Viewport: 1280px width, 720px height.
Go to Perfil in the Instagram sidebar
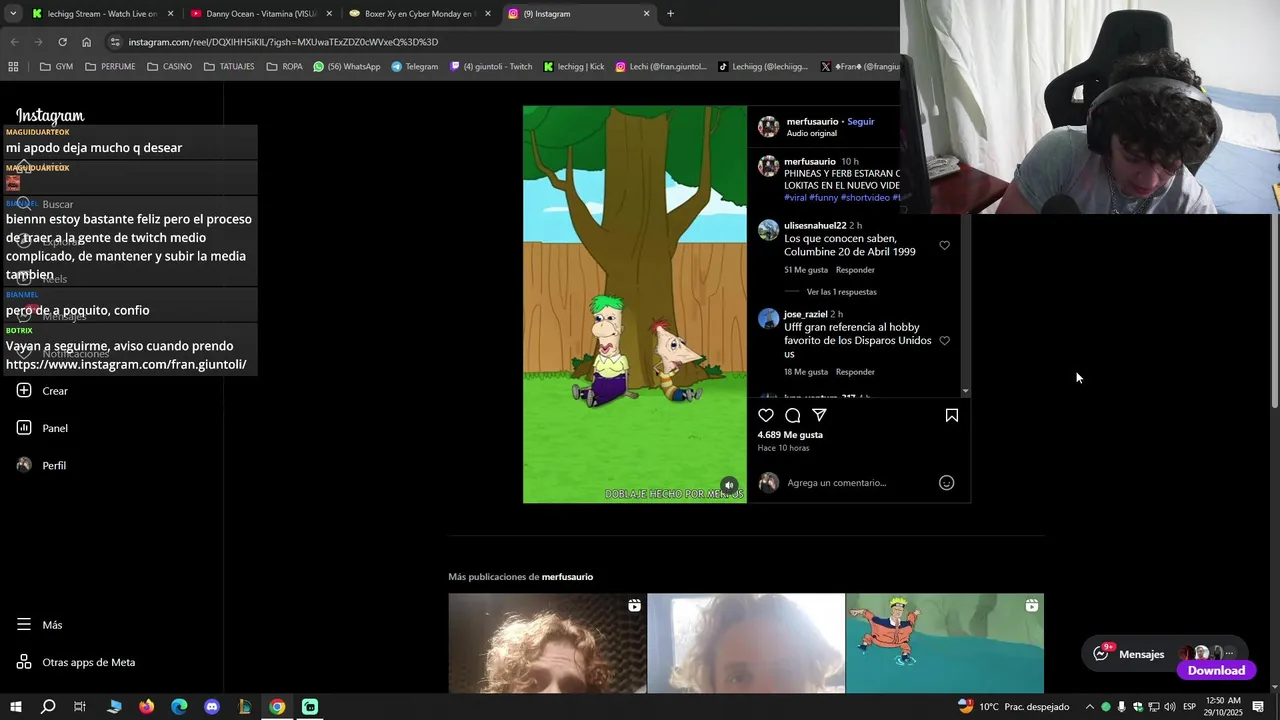pyautogui.click(x=41, y=465)
